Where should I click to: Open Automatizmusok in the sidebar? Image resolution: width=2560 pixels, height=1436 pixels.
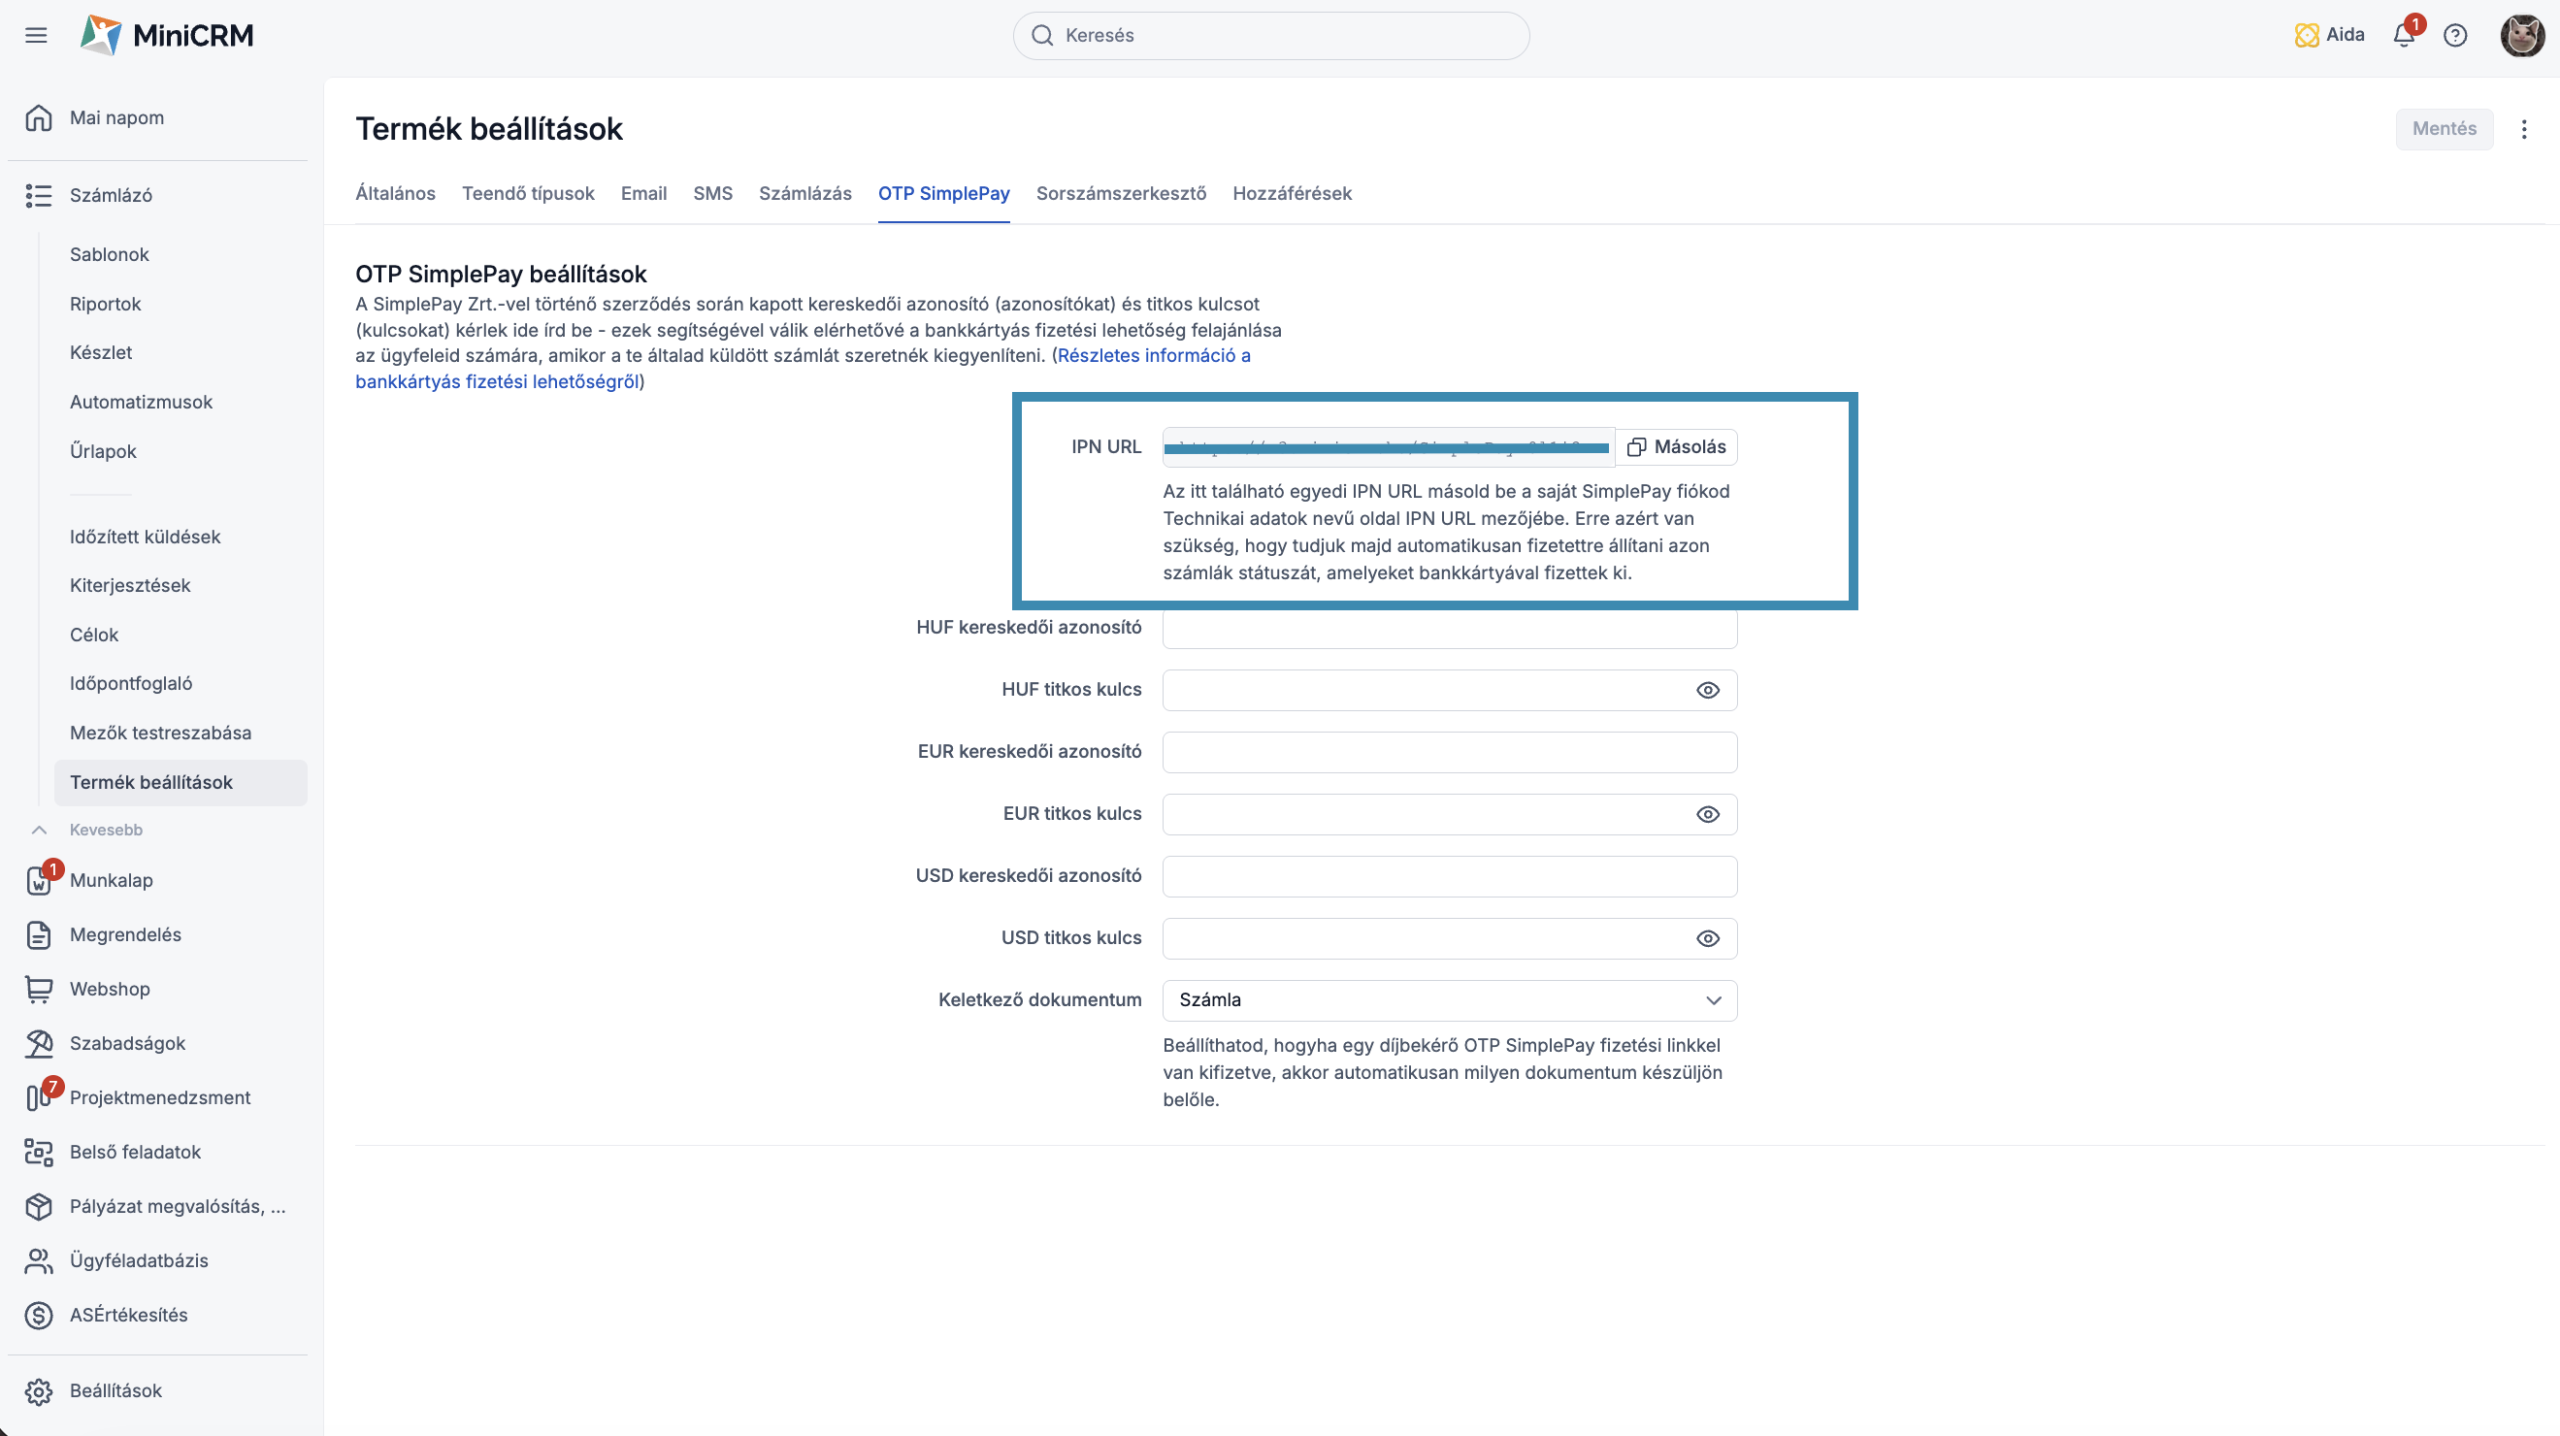141,402
